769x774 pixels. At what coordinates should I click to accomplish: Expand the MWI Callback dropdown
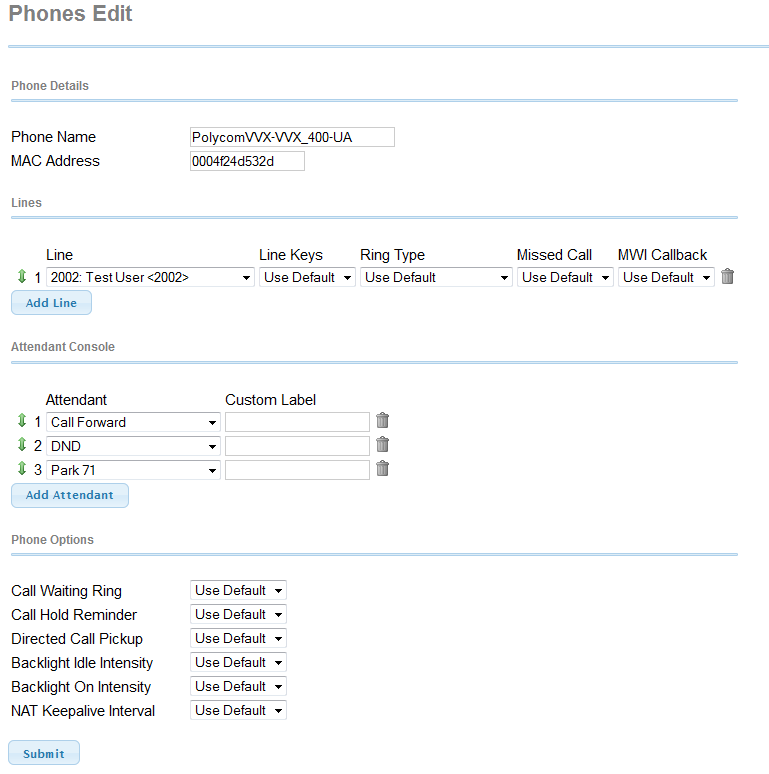(x=666, y=277)
